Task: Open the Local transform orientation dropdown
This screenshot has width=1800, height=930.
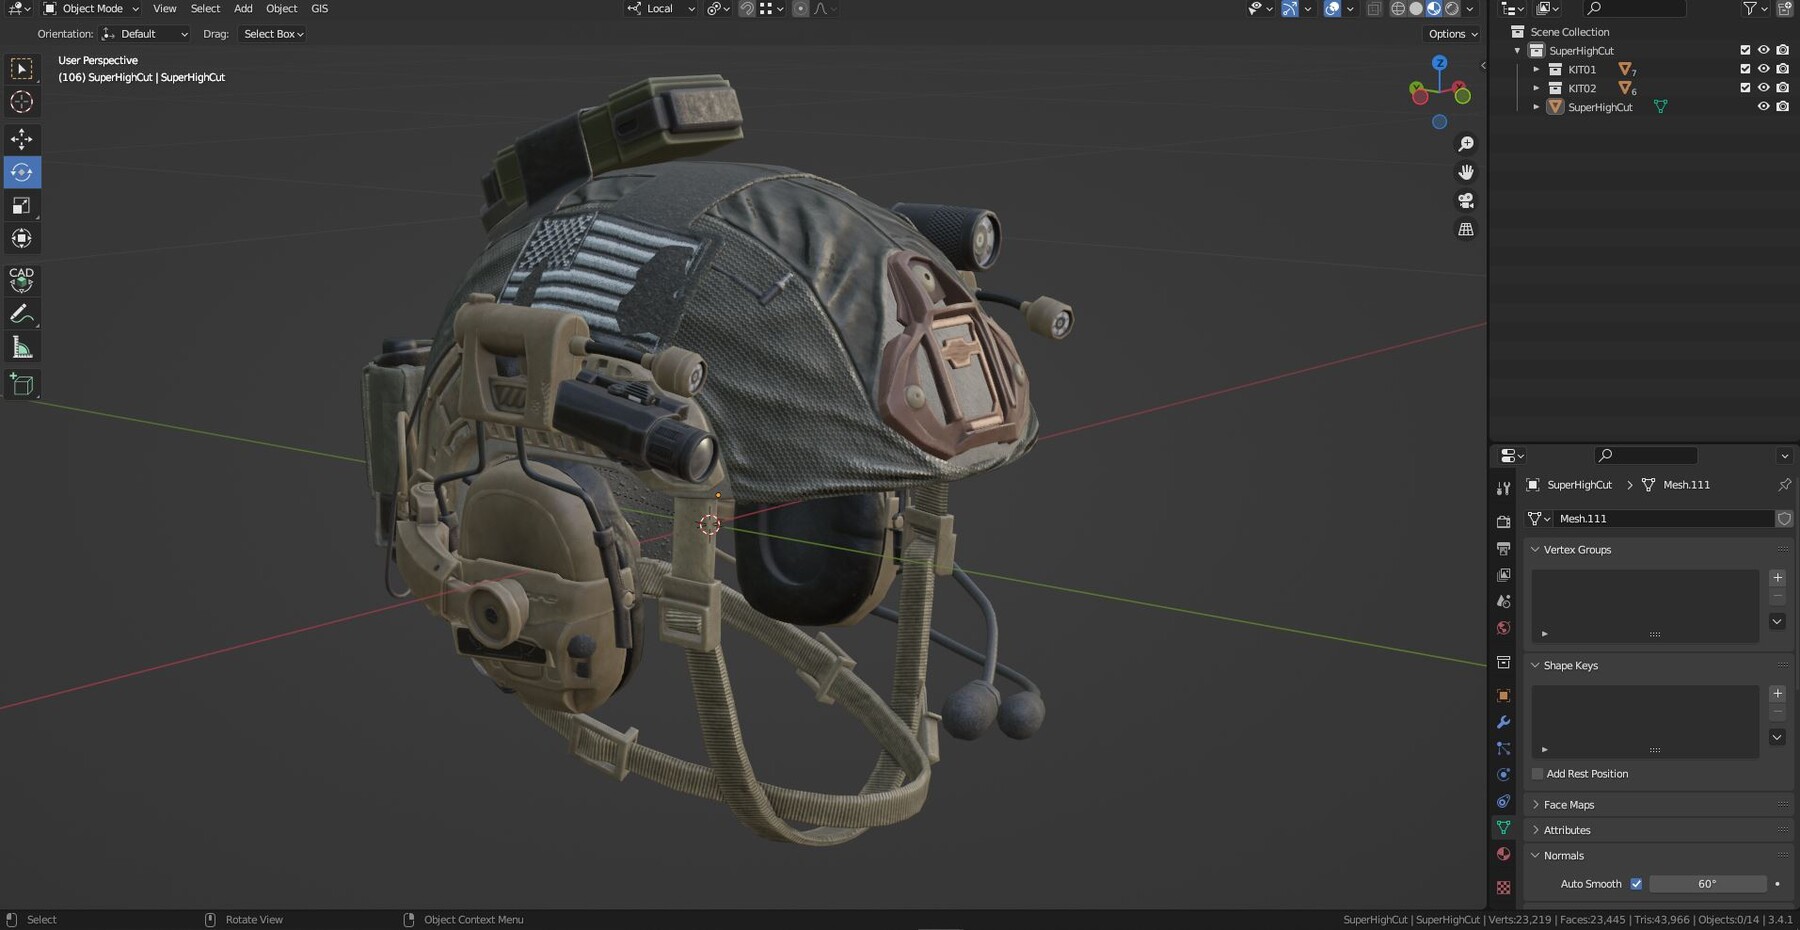Action: (661, 9)
